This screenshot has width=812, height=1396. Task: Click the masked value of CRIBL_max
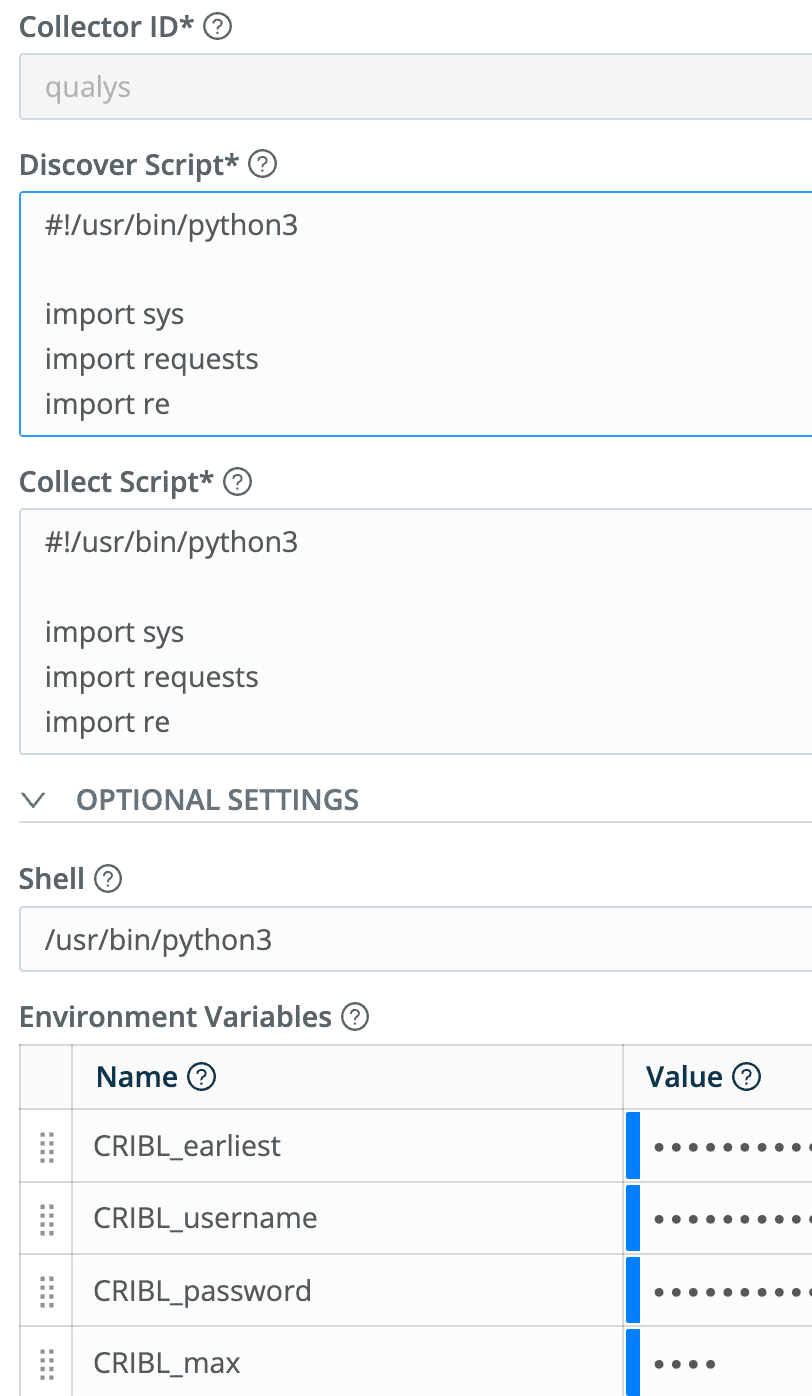click(686, 1363)
